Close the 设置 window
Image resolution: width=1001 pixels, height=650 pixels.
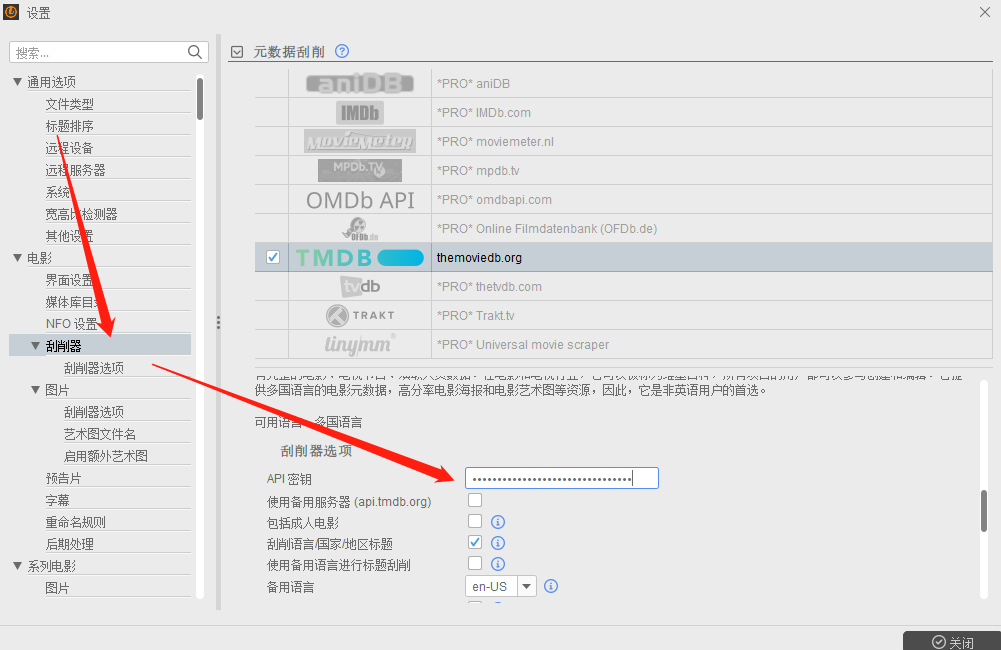[984, 12]
